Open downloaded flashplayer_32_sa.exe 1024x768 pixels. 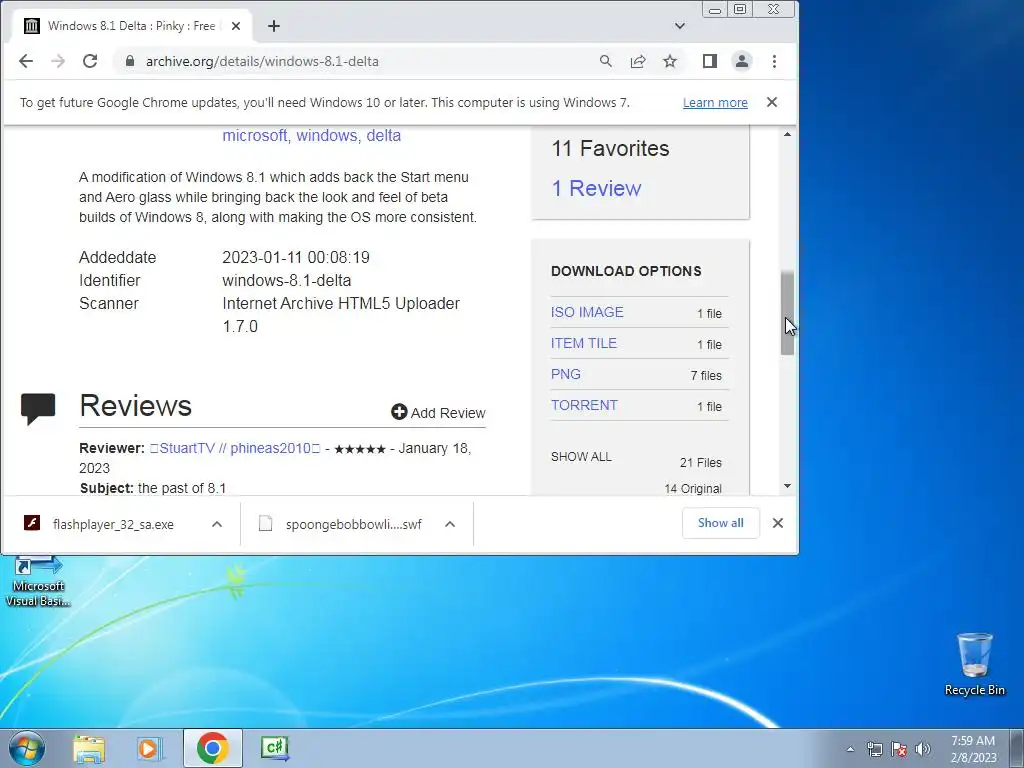(113, 524)
